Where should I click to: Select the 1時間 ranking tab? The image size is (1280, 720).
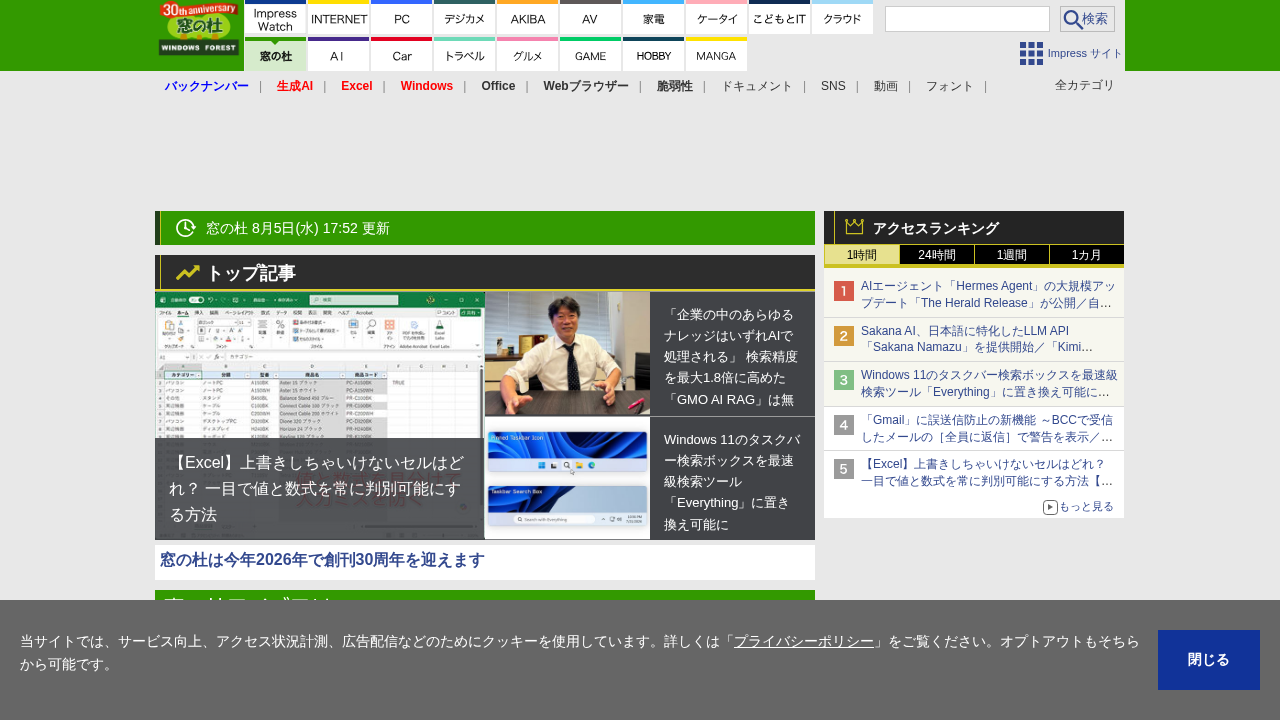pos(861,255)
